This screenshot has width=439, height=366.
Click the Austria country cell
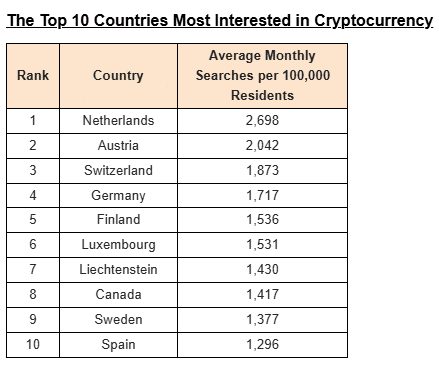[x=118, y=146]
